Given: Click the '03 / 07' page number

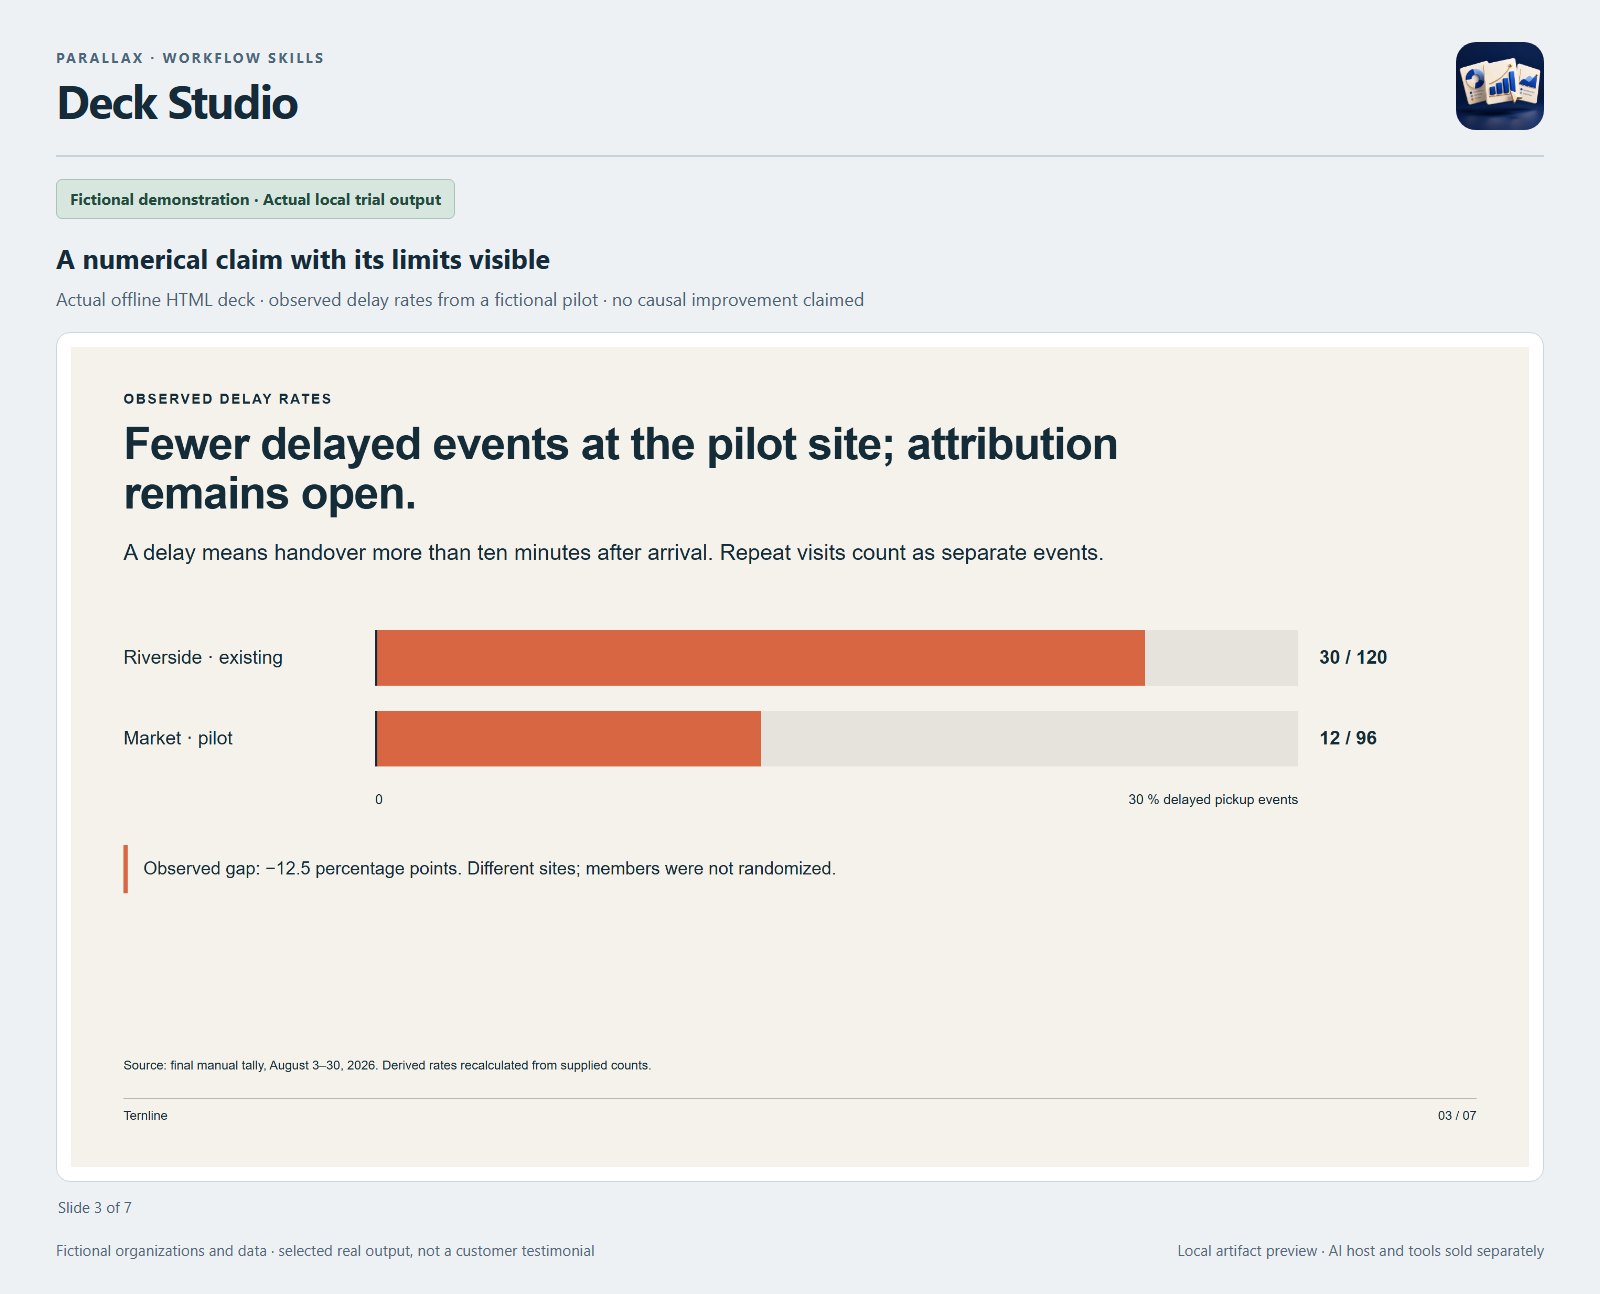Looking at the screenshot, I should coord(1457,1116).
